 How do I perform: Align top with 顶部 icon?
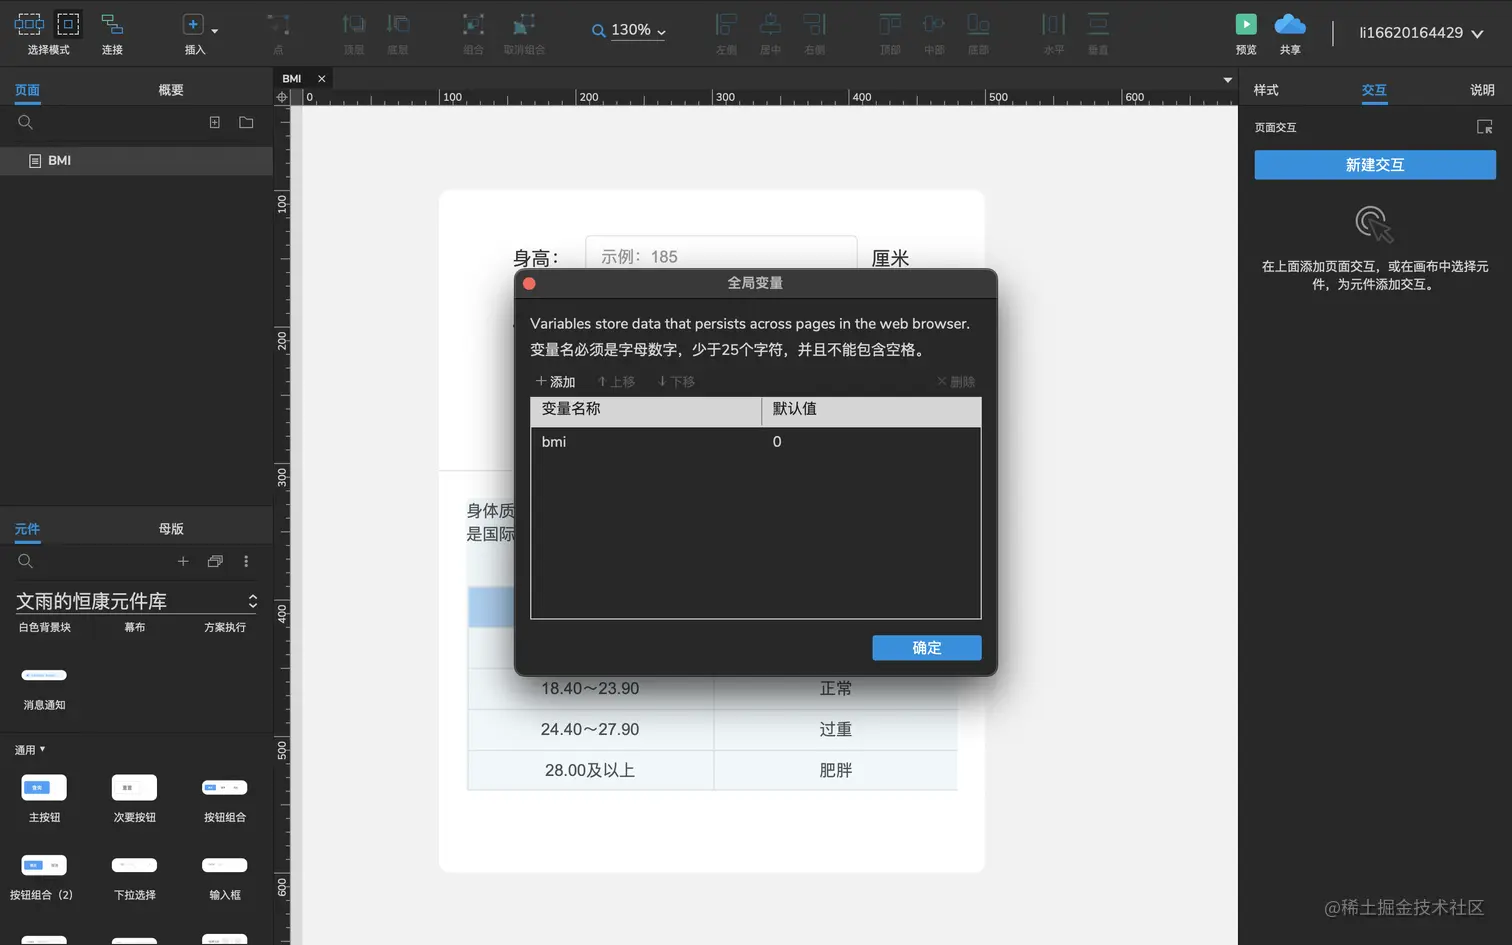click(890, 24)
